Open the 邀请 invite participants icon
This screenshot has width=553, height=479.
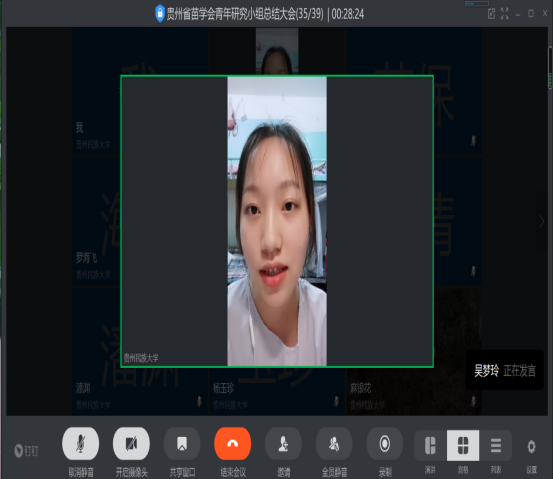(284, 443)
